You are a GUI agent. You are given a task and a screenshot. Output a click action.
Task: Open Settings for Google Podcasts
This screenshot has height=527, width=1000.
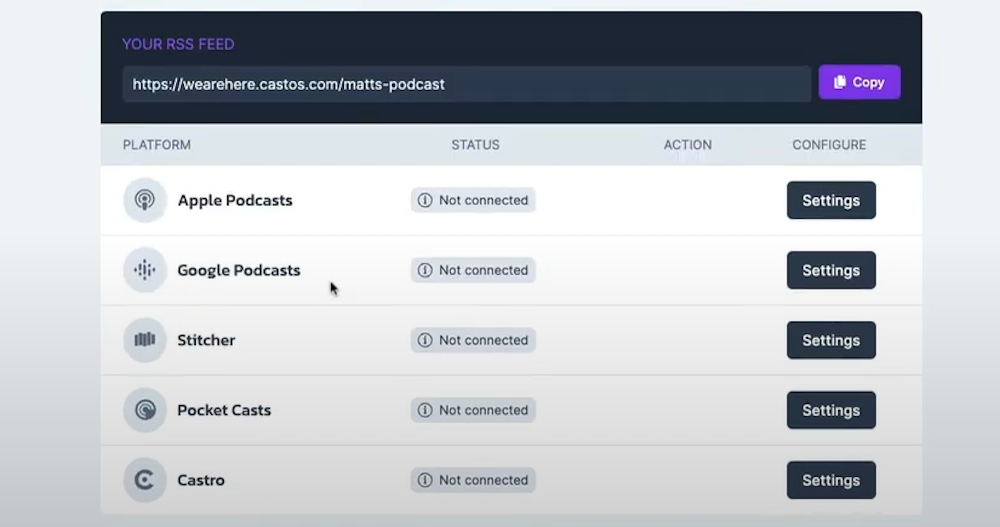[x=831, y=270]
